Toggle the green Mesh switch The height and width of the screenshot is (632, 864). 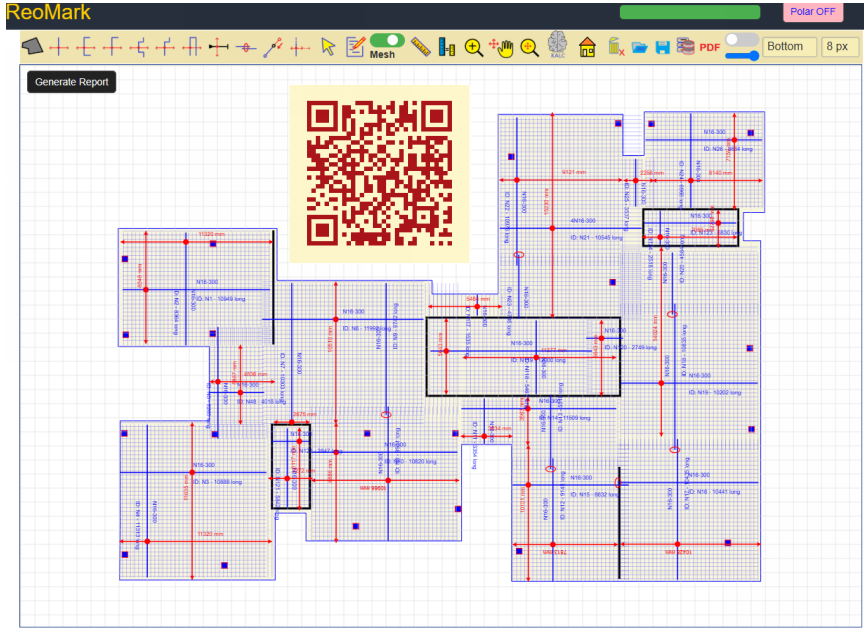387,41
